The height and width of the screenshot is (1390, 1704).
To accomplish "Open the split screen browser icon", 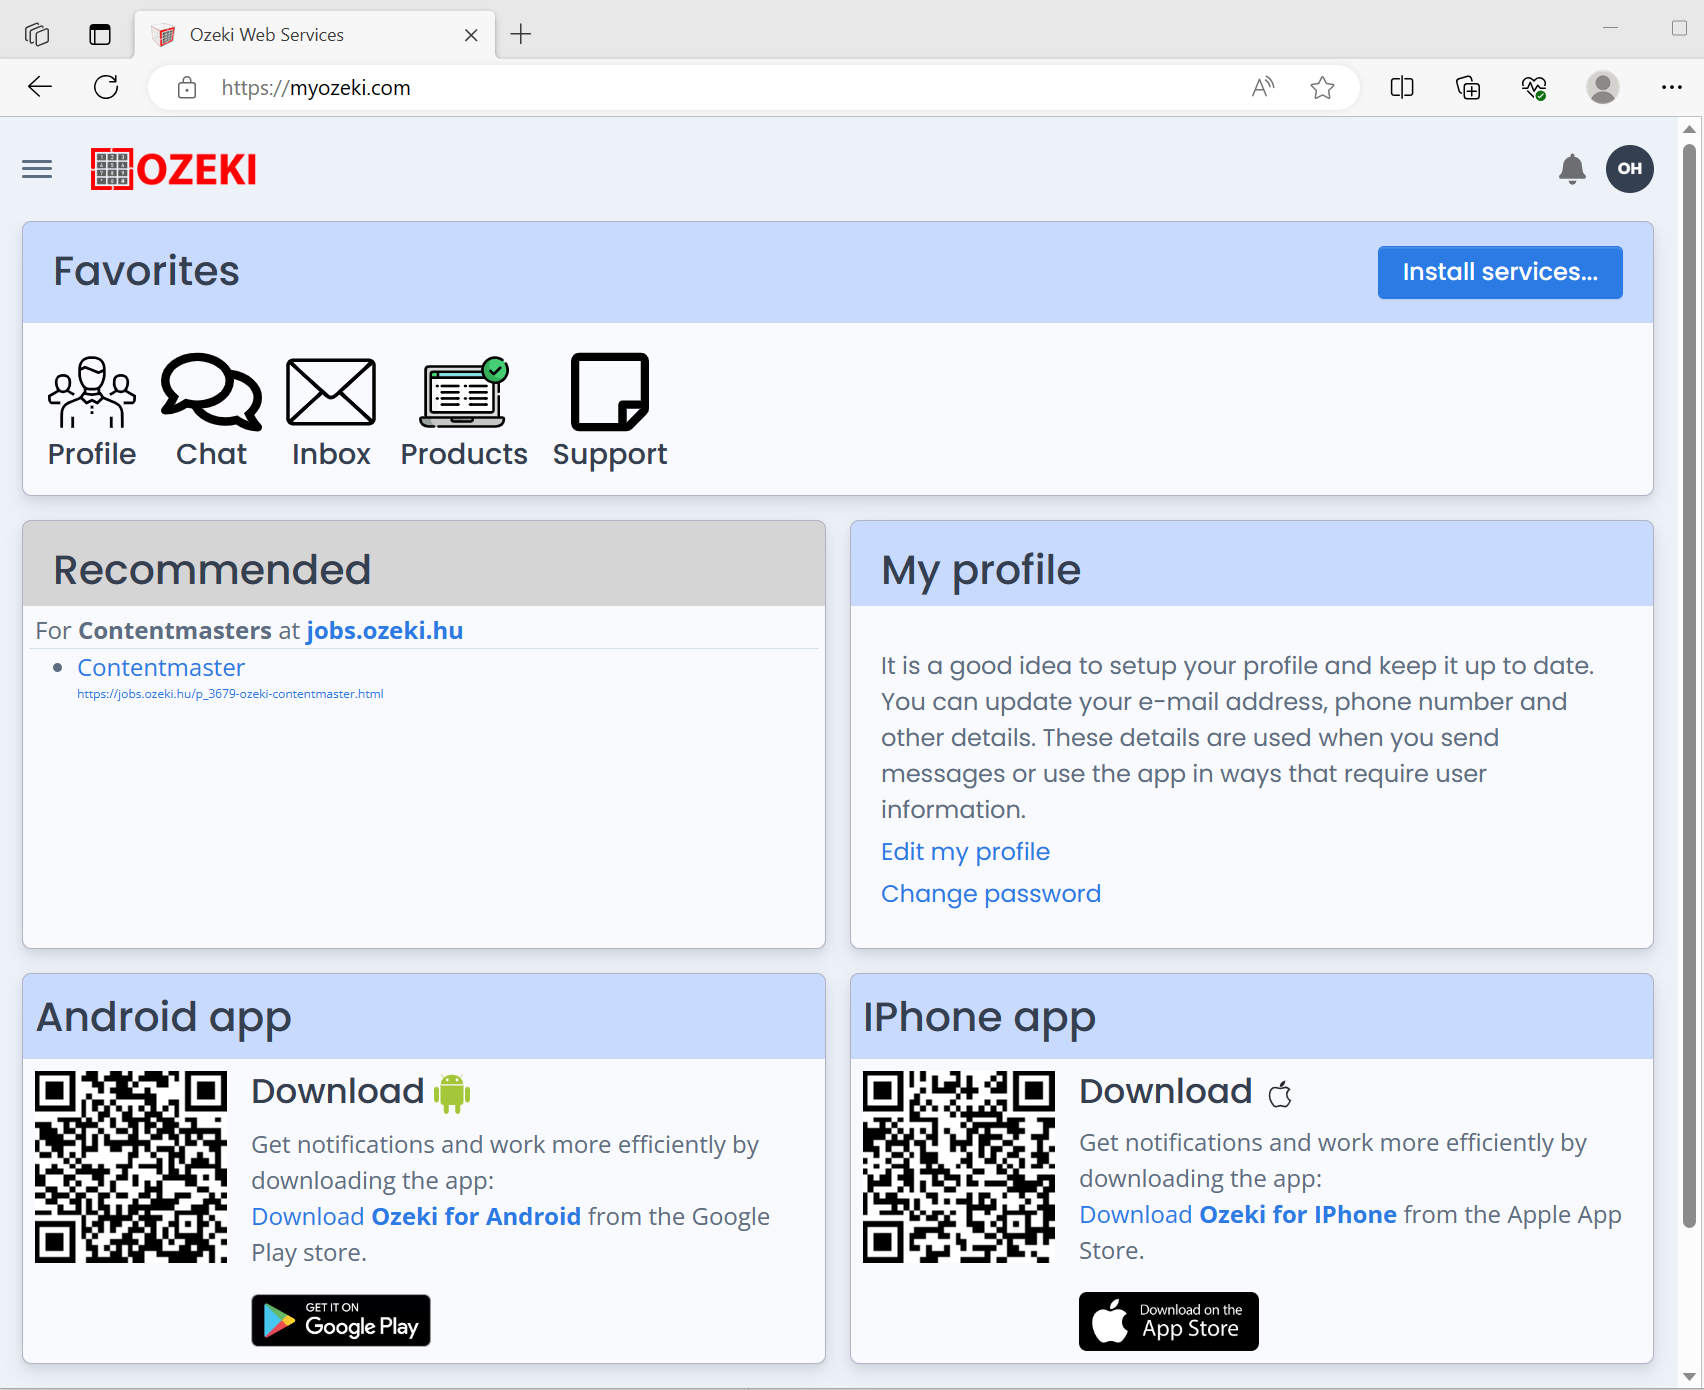I will pos(1402,88).
